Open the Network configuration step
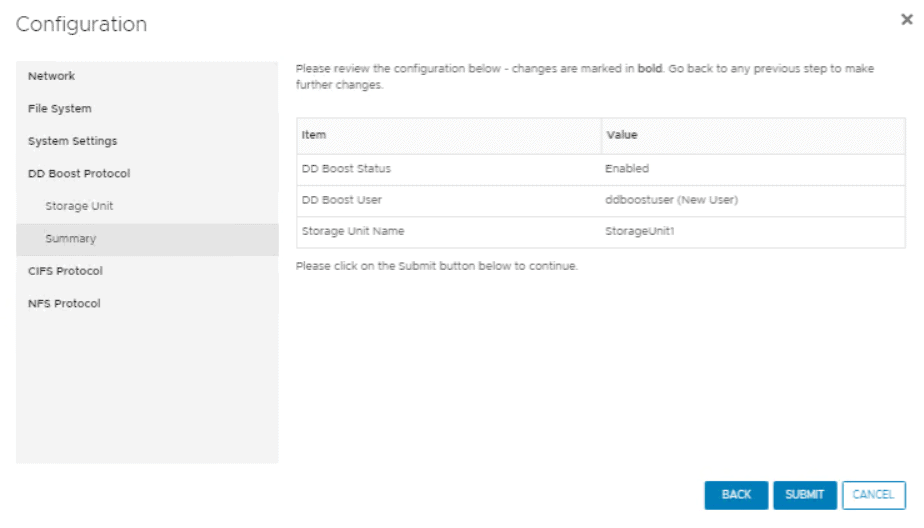Image resolution: width=924 pixels, height=528 pixels. [51, 76]
